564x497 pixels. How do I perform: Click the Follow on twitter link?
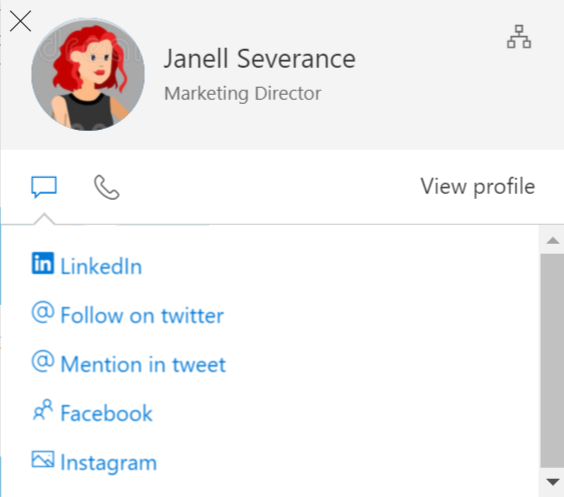click(x=142, y=315)
